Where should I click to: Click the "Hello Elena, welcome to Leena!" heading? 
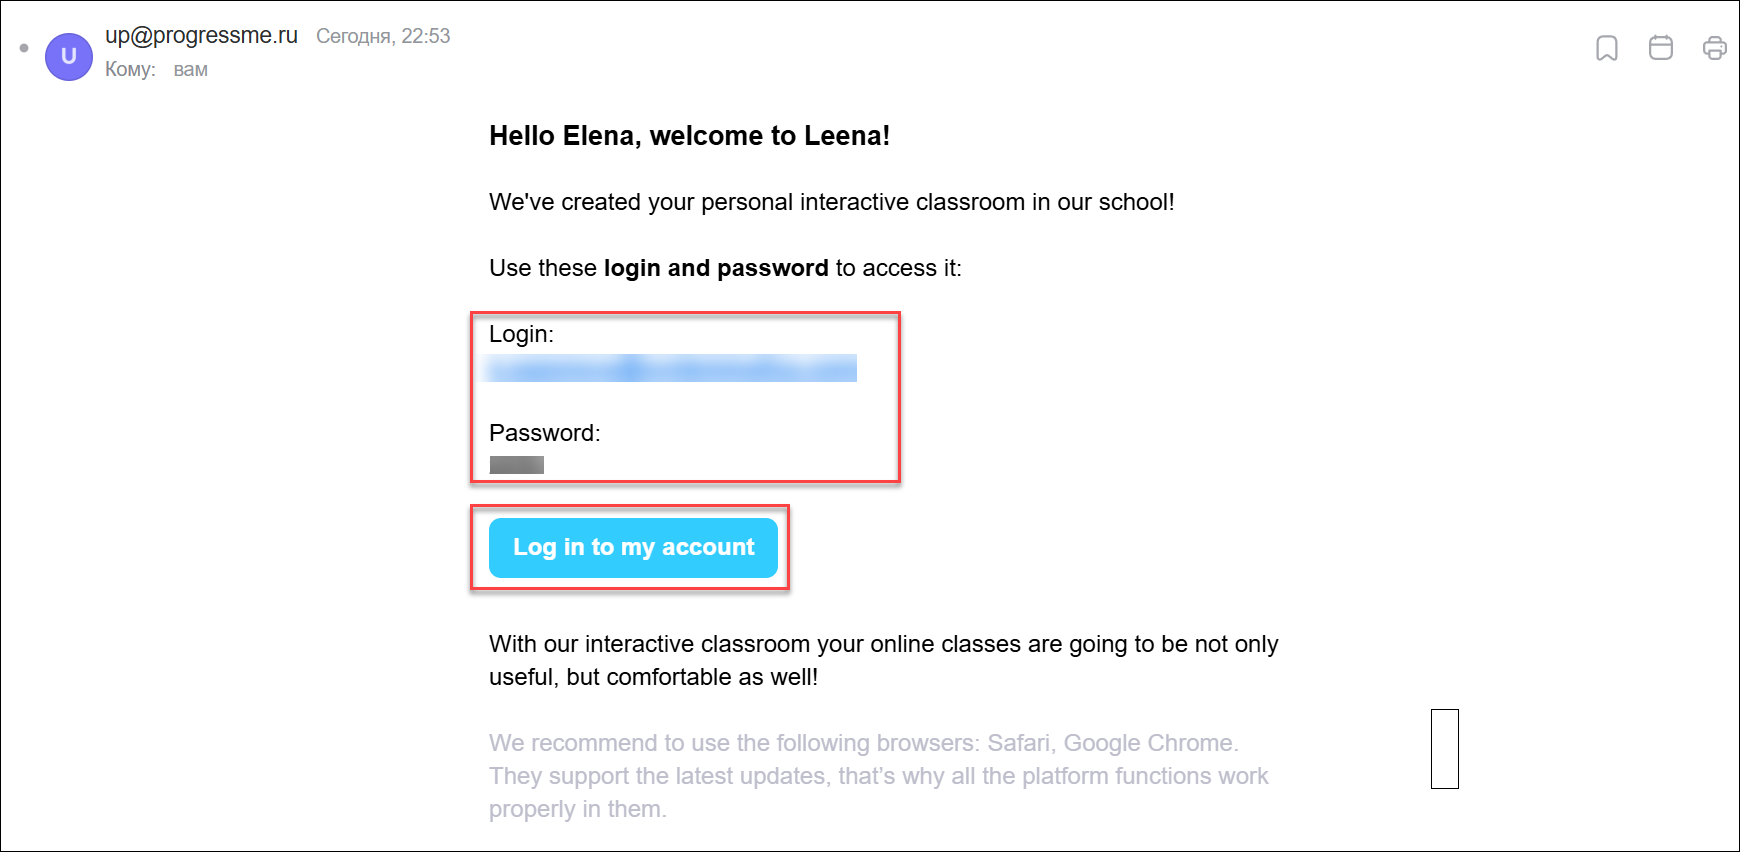click(x=689, y=136)
